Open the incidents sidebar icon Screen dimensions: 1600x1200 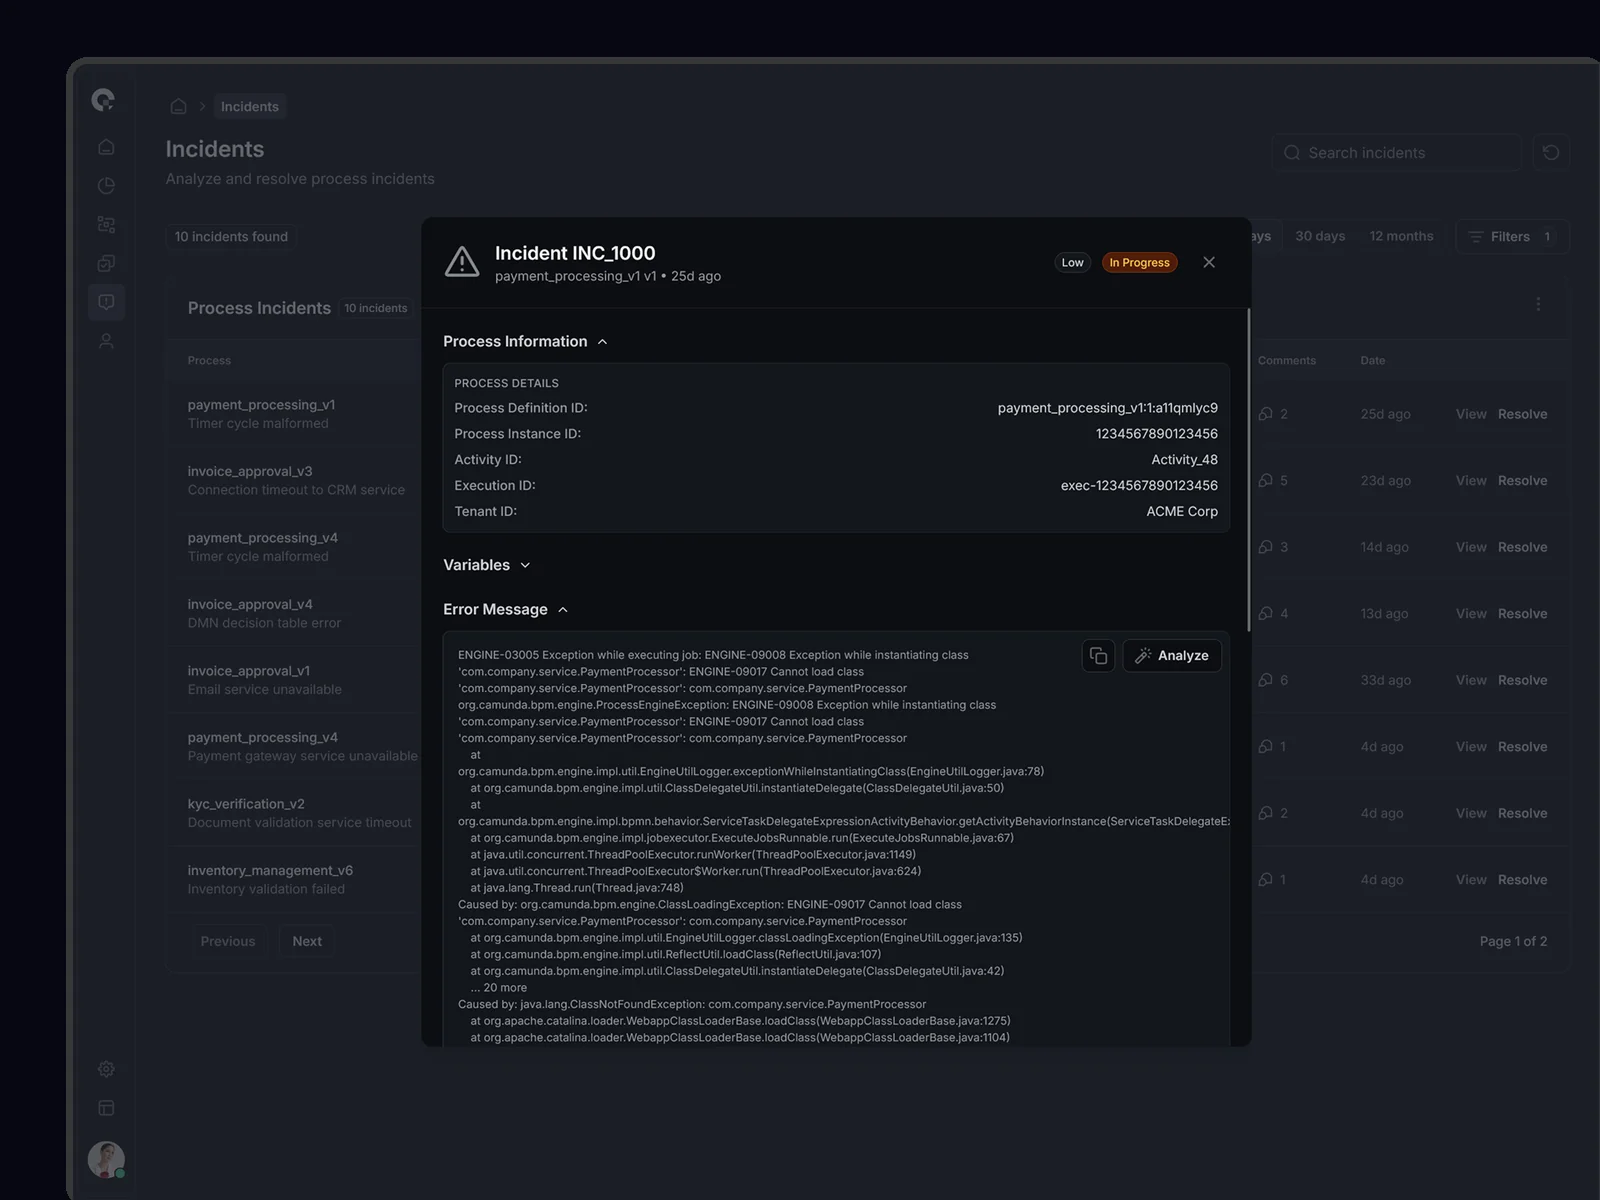tap(106, 302)
